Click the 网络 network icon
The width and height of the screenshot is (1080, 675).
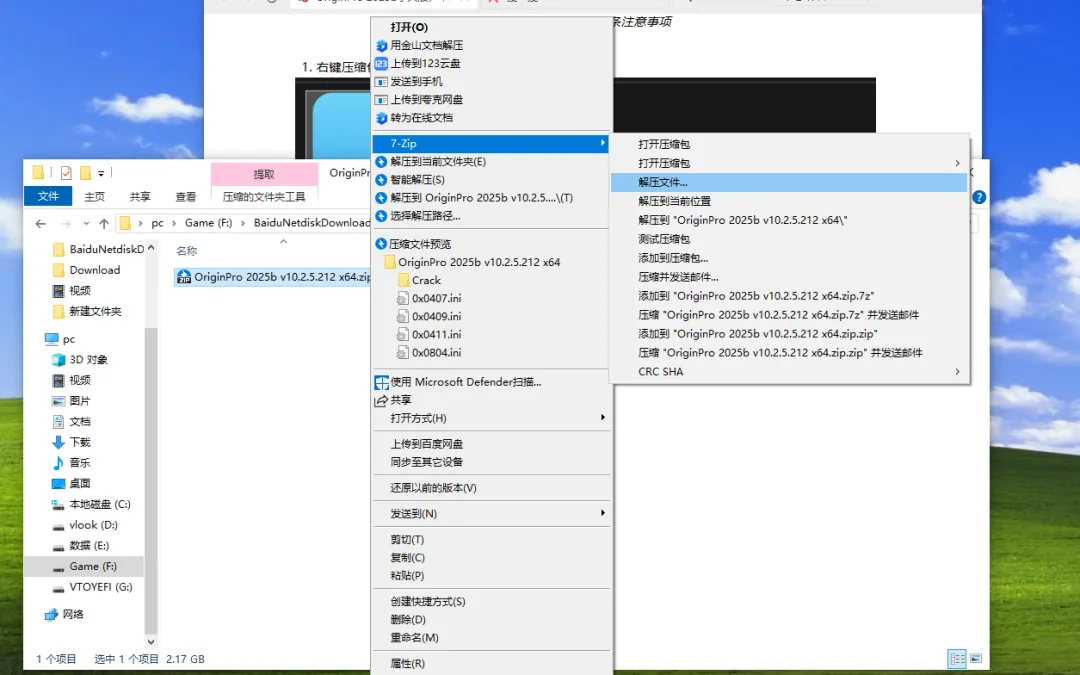52,614
